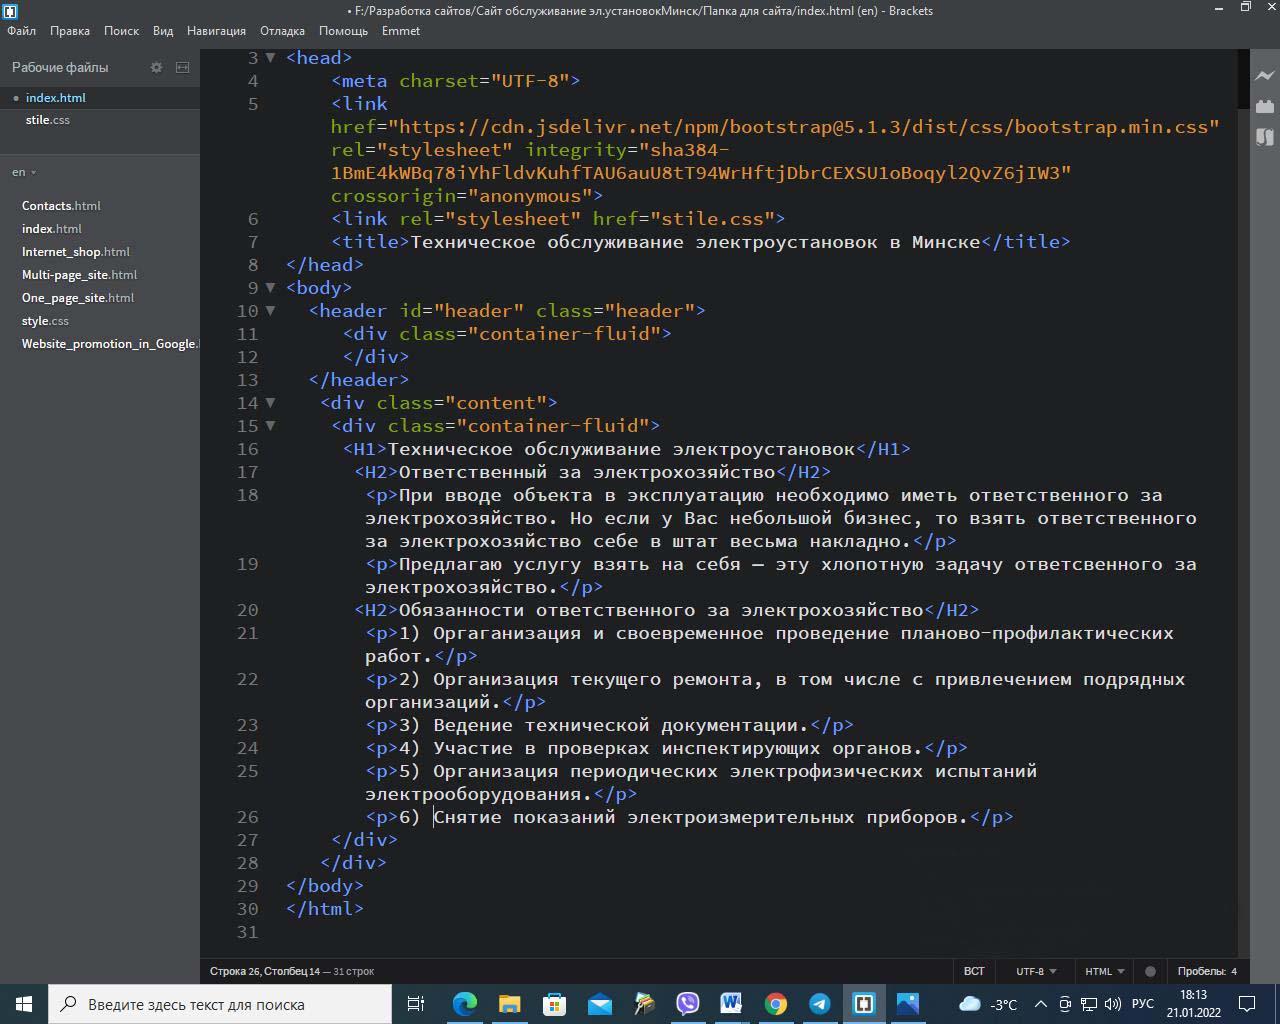Open the UTF-8 encoding dropdown
This screenshot has height=1024, width=1280.
[1036, 971]
